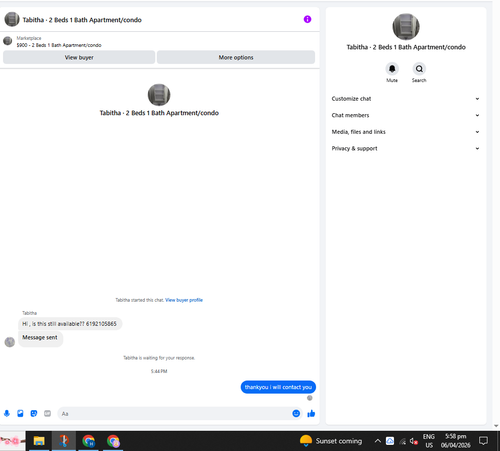
Task: Search in conversation magnifier icon
Action: click(x=419, y=69)
